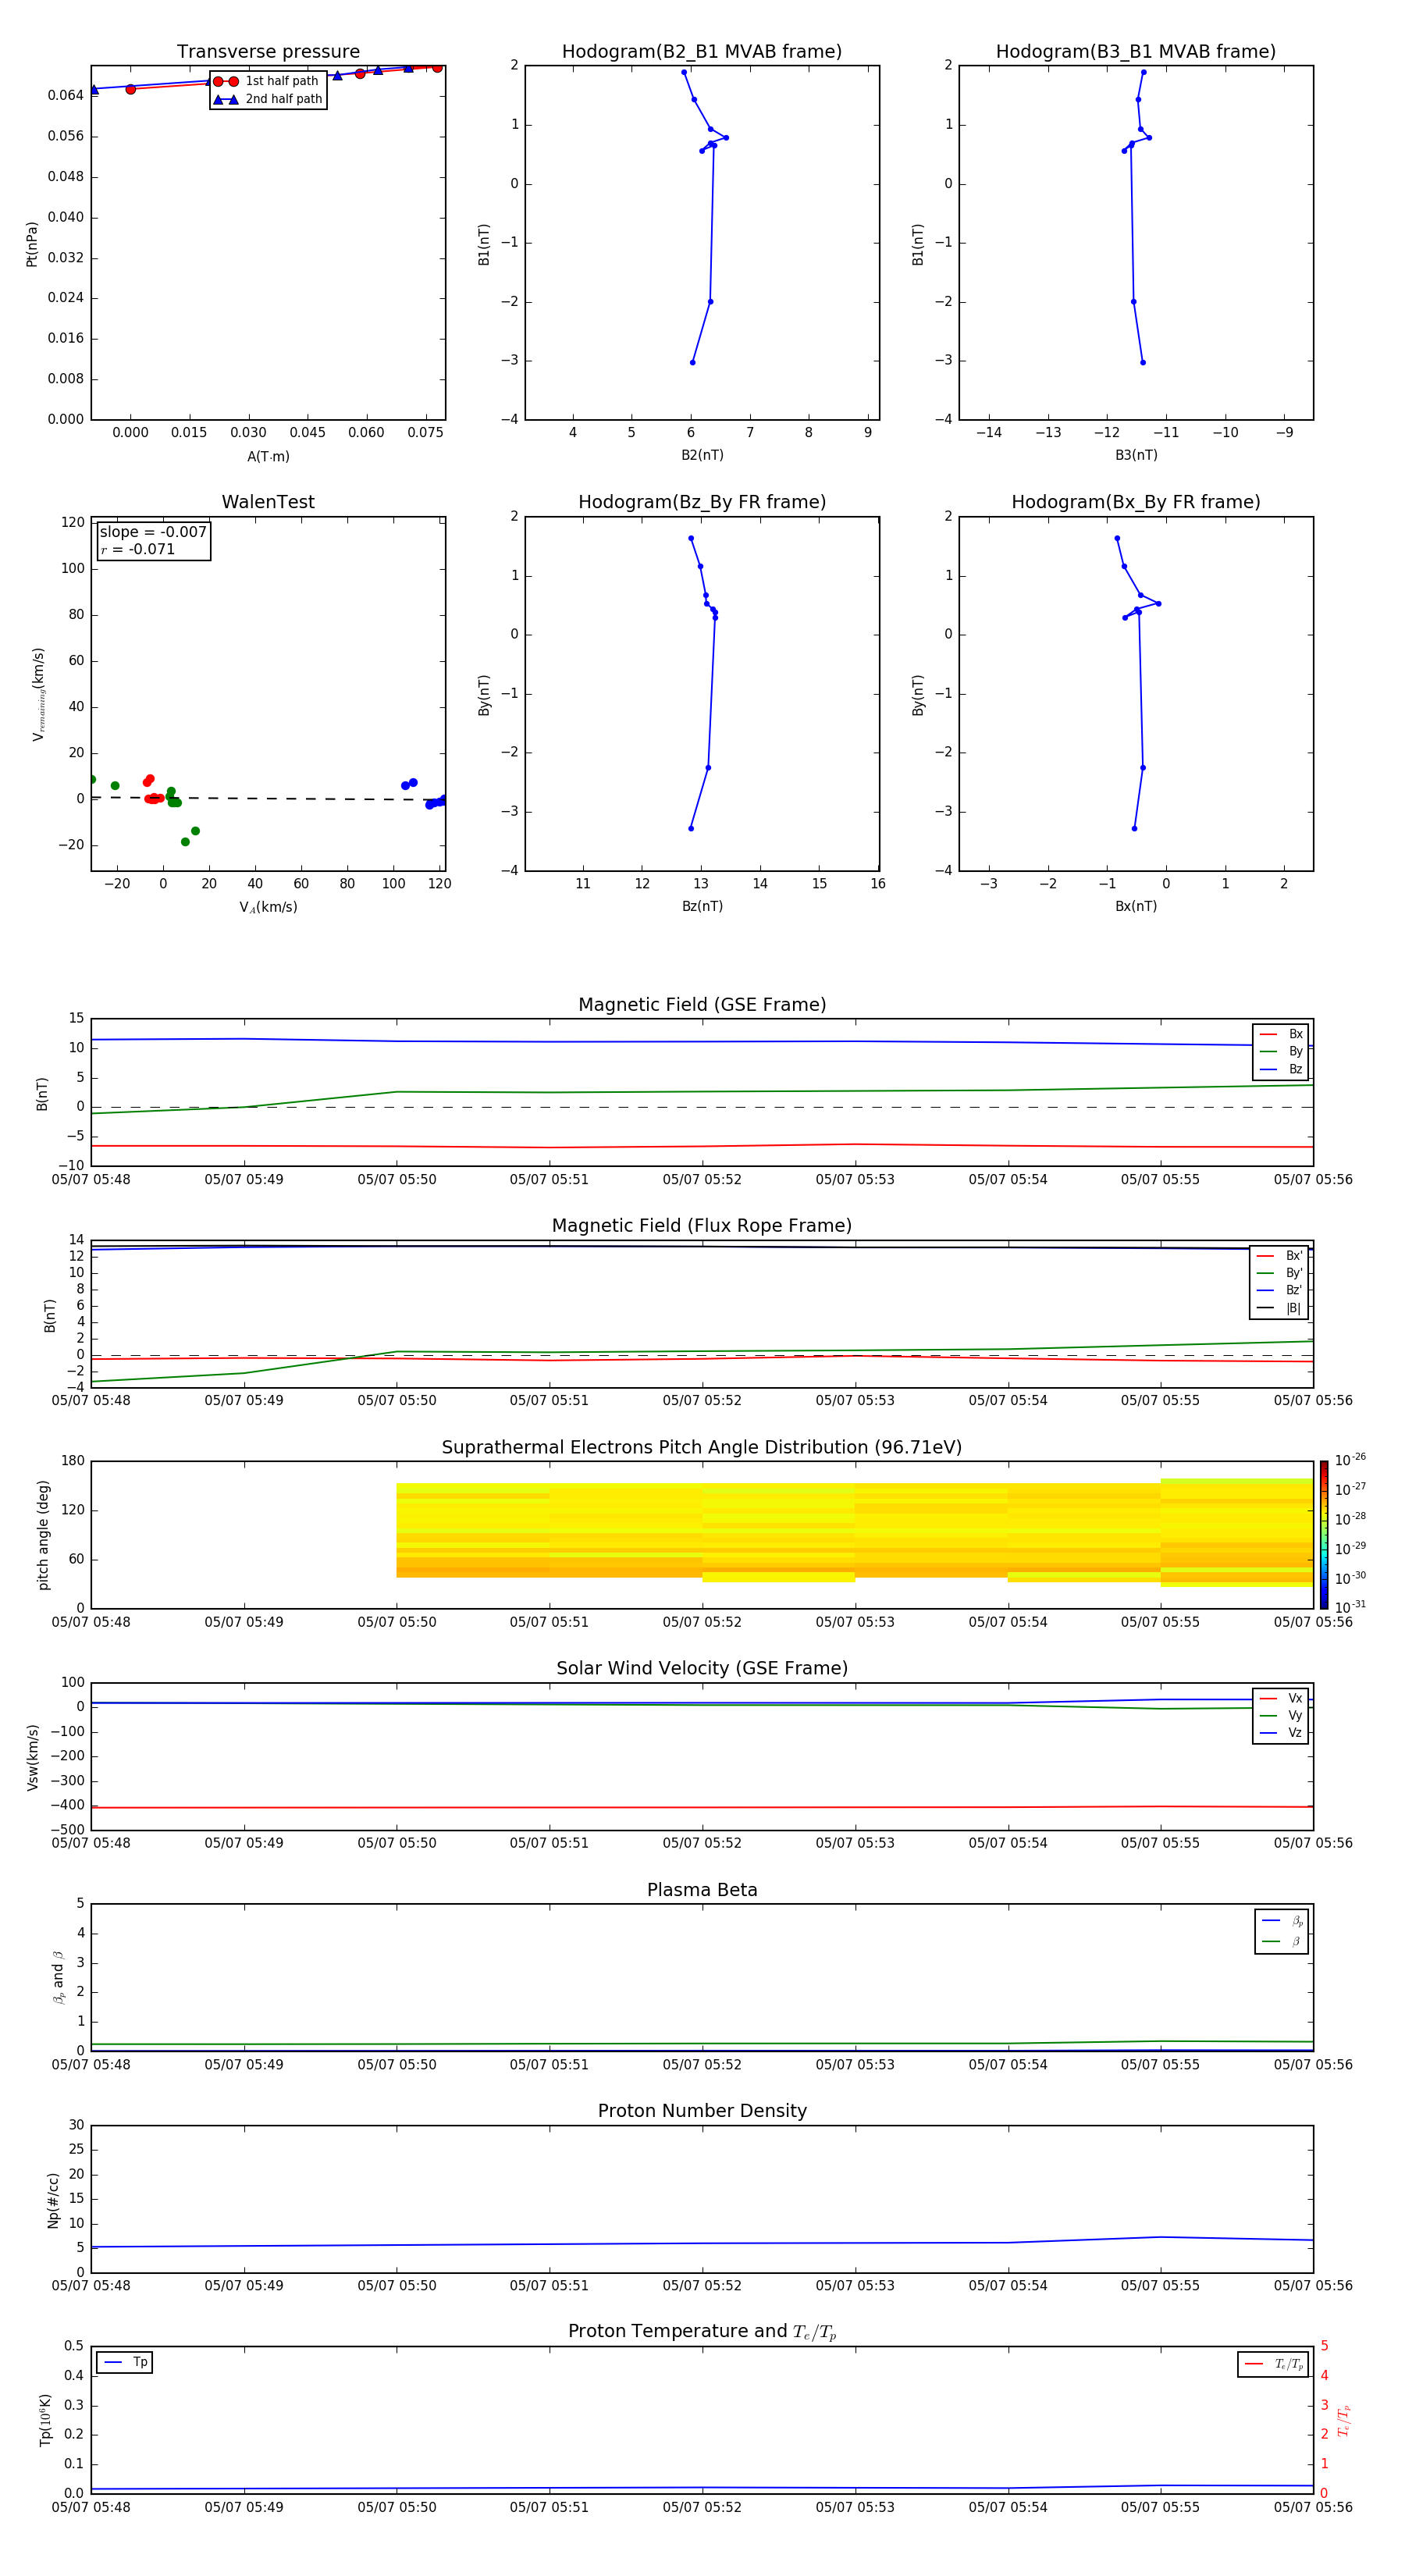The width and height of the screenshot is (1405, 2576).
Task: Click the WalenTest plot title
Action: (x=268, y=502)
